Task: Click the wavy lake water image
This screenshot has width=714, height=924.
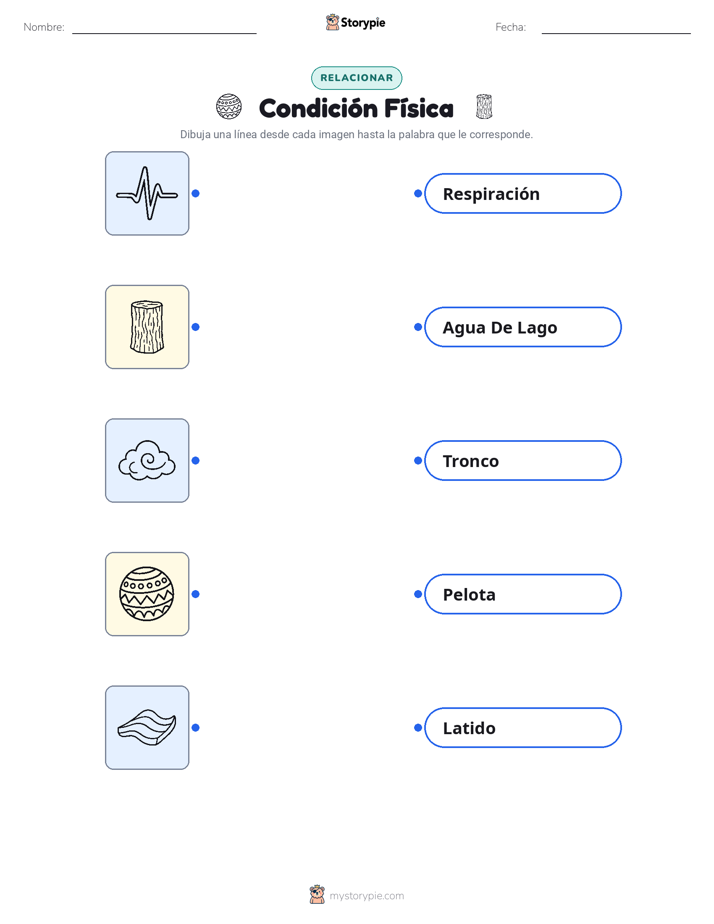Action: [x=147, y=727]
